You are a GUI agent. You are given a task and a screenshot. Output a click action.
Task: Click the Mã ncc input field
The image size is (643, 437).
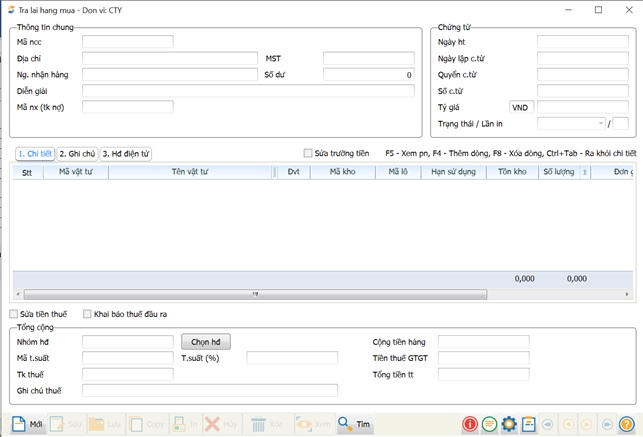(x=127, y=42)
